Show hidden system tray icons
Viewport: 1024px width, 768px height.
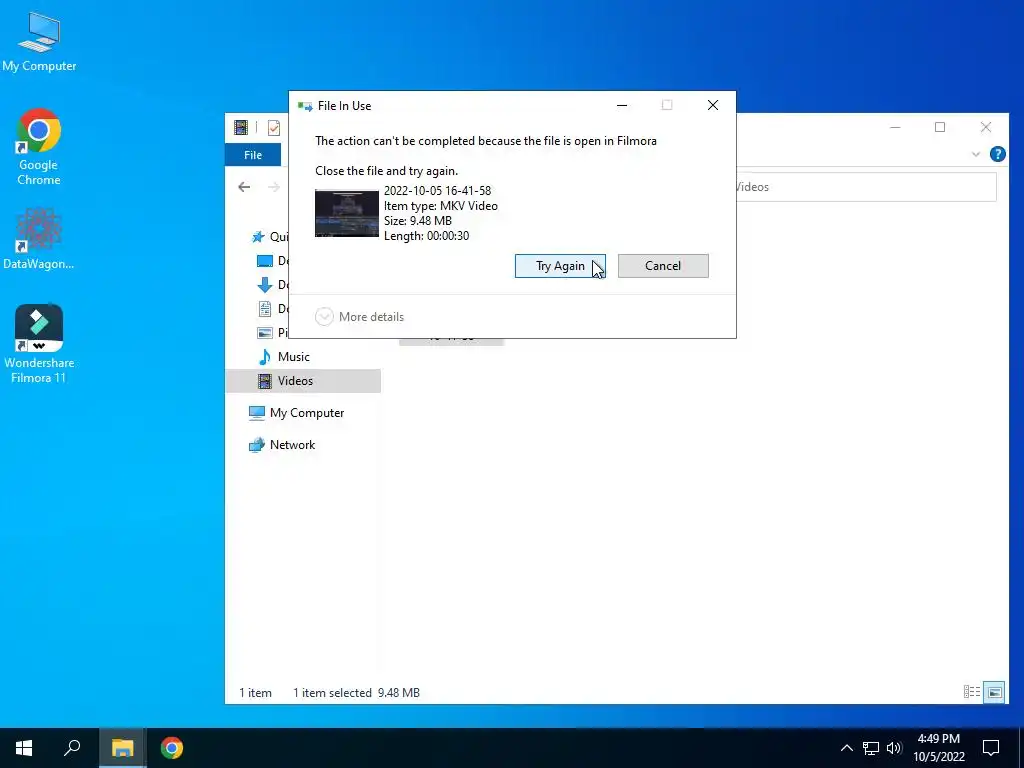tap(846, 748)
